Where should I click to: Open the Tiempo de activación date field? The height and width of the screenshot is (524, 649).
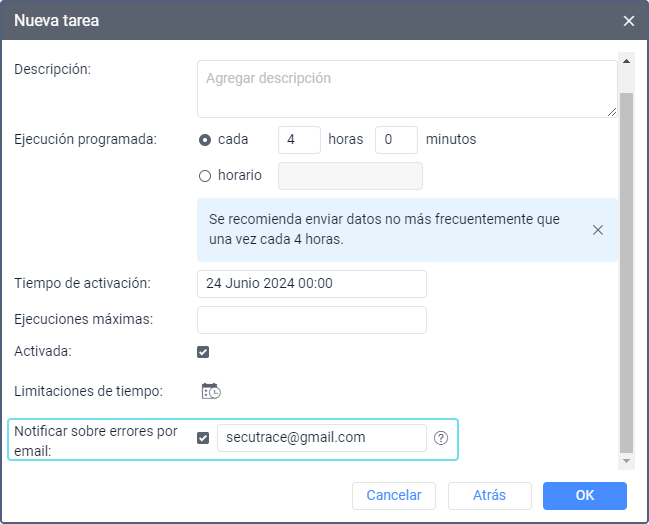point(312,284)
